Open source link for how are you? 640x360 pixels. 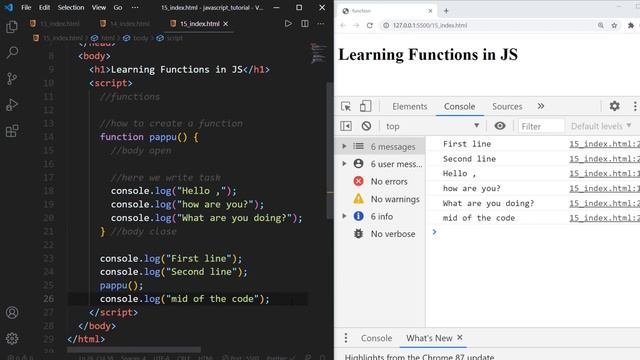pos(604,188)
